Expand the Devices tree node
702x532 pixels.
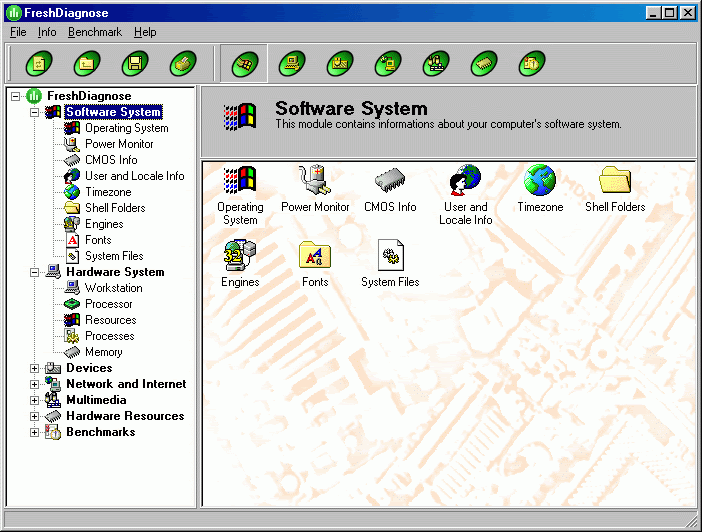click(35, 368)
